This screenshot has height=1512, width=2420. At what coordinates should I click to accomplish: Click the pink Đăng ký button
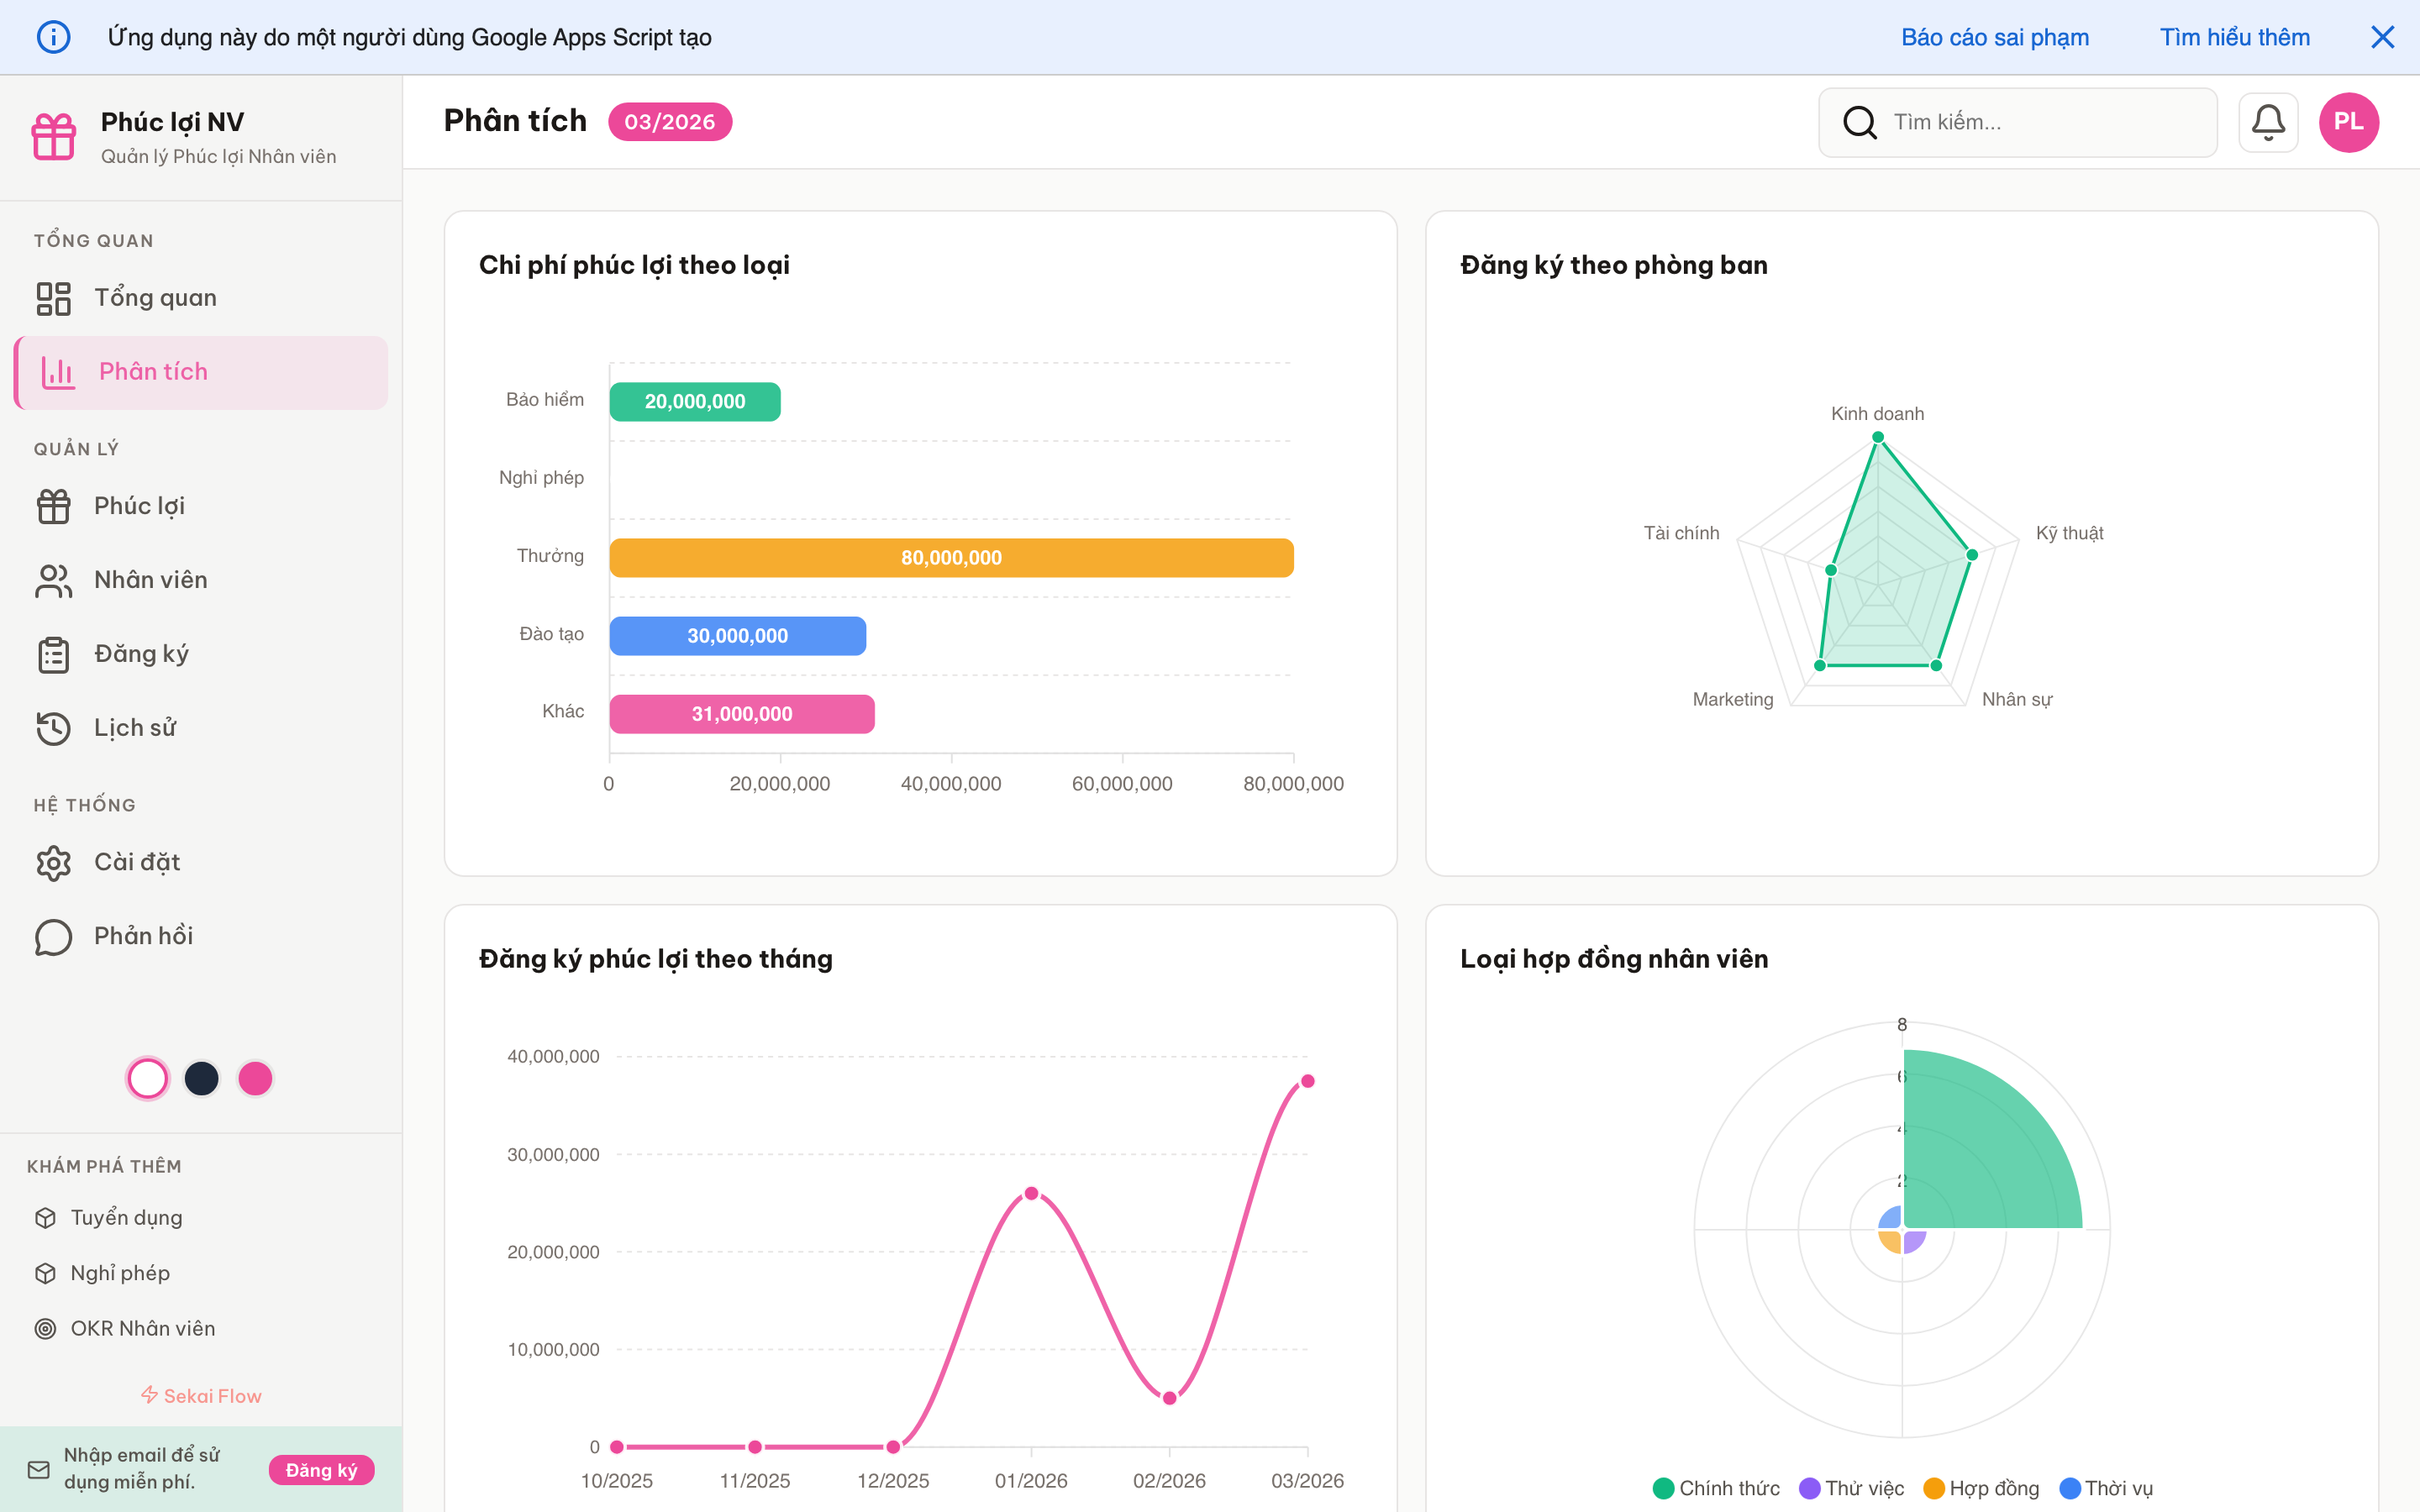click(321, 1470)
